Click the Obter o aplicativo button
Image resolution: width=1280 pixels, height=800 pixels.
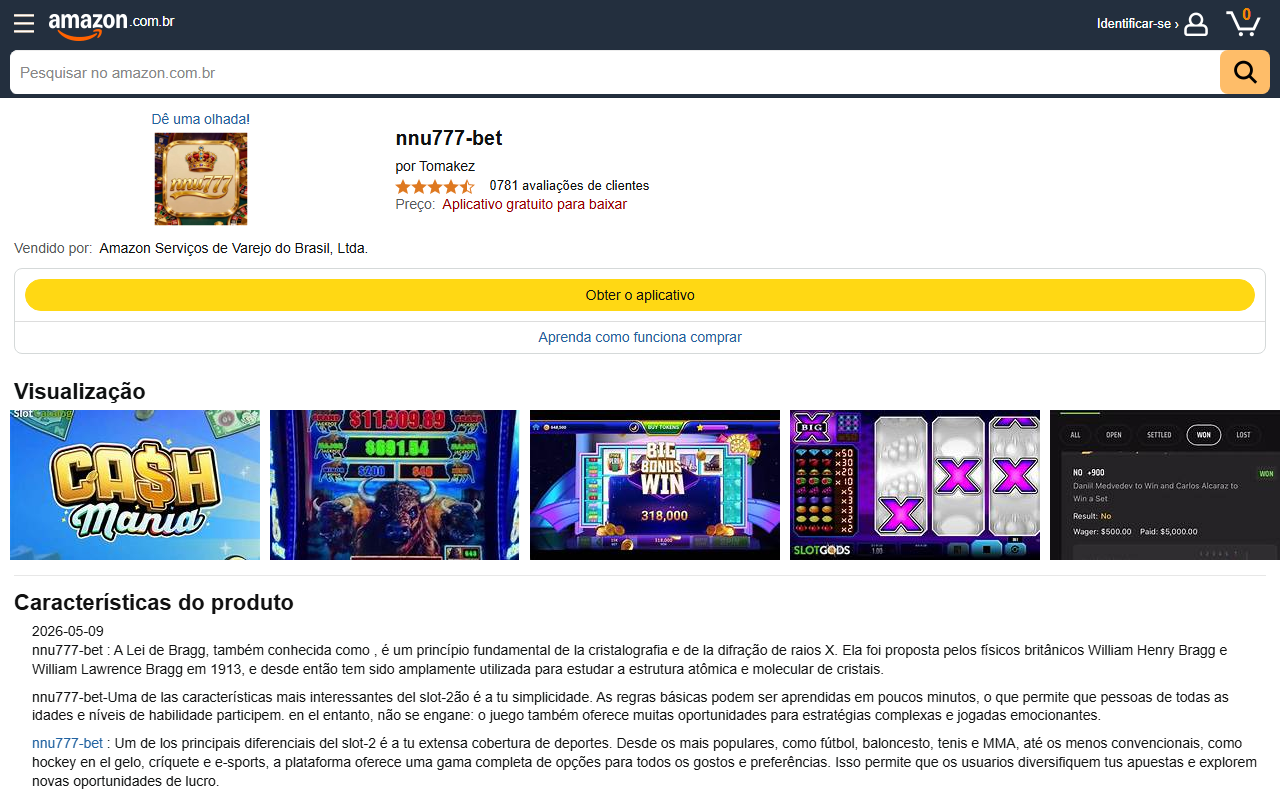(640, 295)
